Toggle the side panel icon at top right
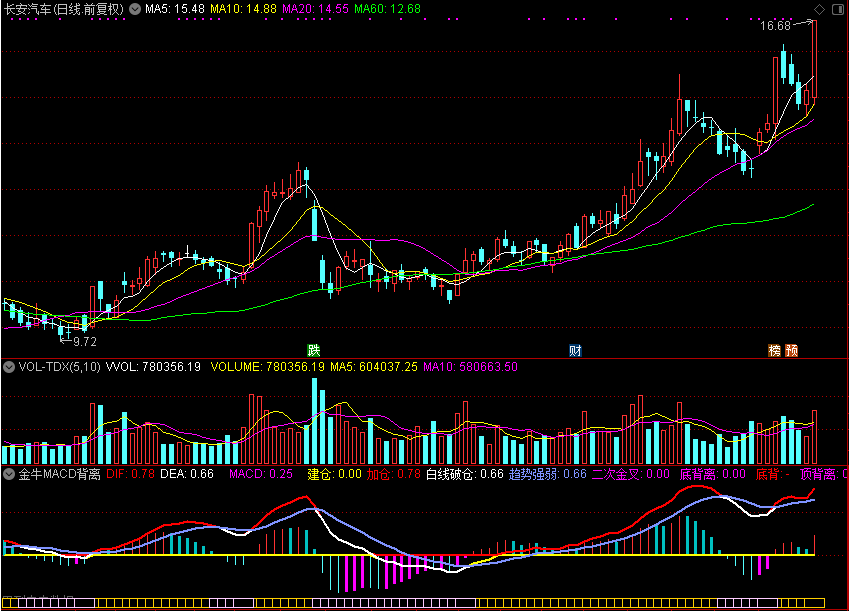This screenshot has width=849, height=611. pyautogui.click(x=837, y=9)
